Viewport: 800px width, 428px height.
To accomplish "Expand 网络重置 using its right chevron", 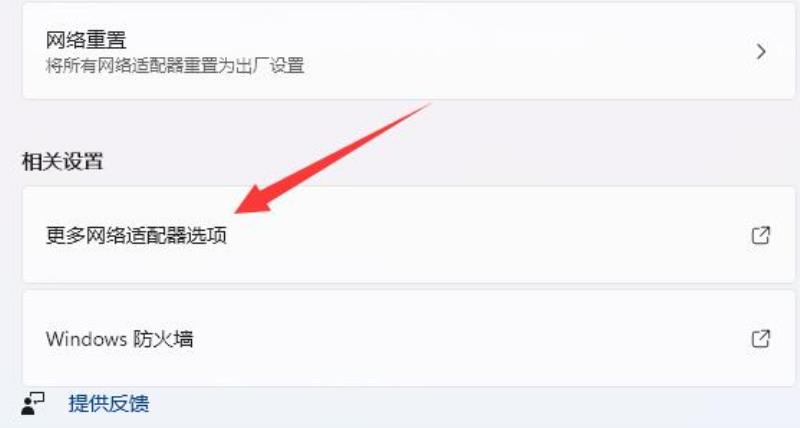I will point(761,52).
